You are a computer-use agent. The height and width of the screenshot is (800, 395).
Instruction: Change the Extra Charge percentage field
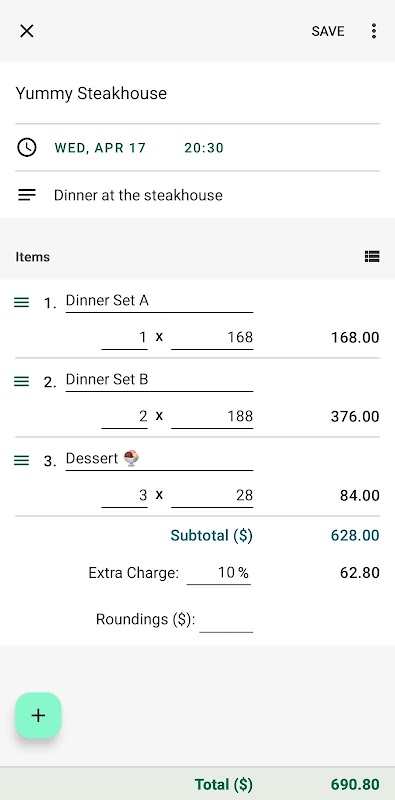[x=219, y=573]
